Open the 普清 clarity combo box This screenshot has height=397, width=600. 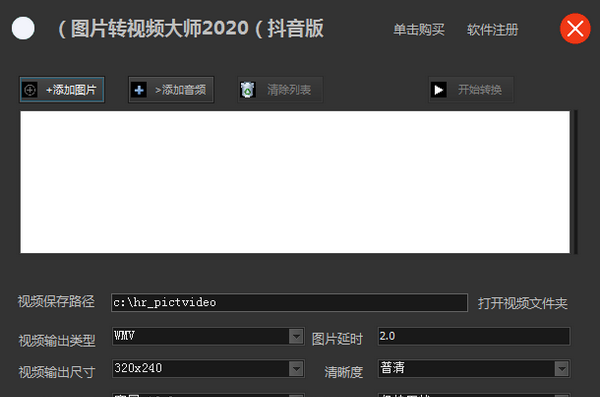(x=474, y=369)
